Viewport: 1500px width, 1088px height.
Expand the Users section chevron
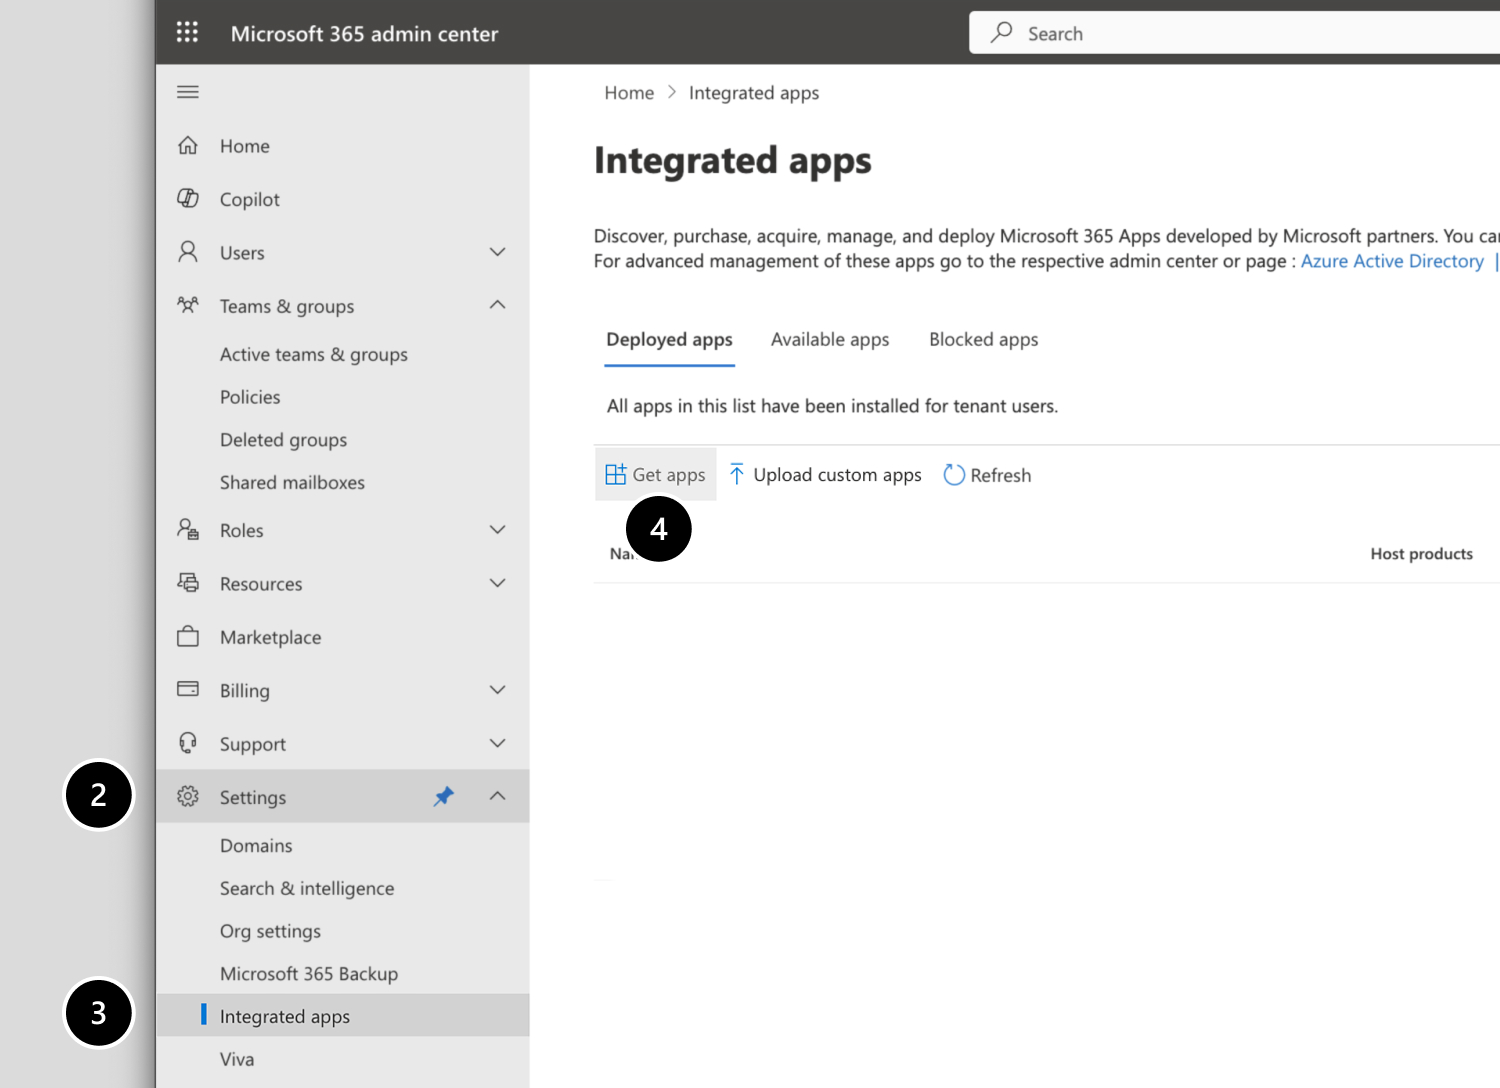(x=497, y=252)
